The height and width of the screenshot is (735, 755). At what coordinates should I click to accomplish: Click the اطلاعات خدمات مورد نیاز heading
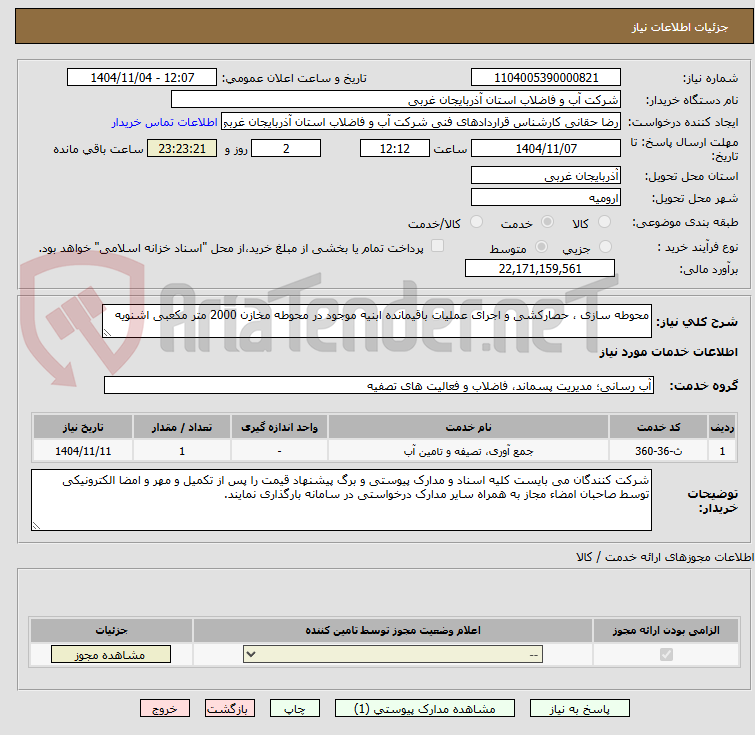coord(668,352)
